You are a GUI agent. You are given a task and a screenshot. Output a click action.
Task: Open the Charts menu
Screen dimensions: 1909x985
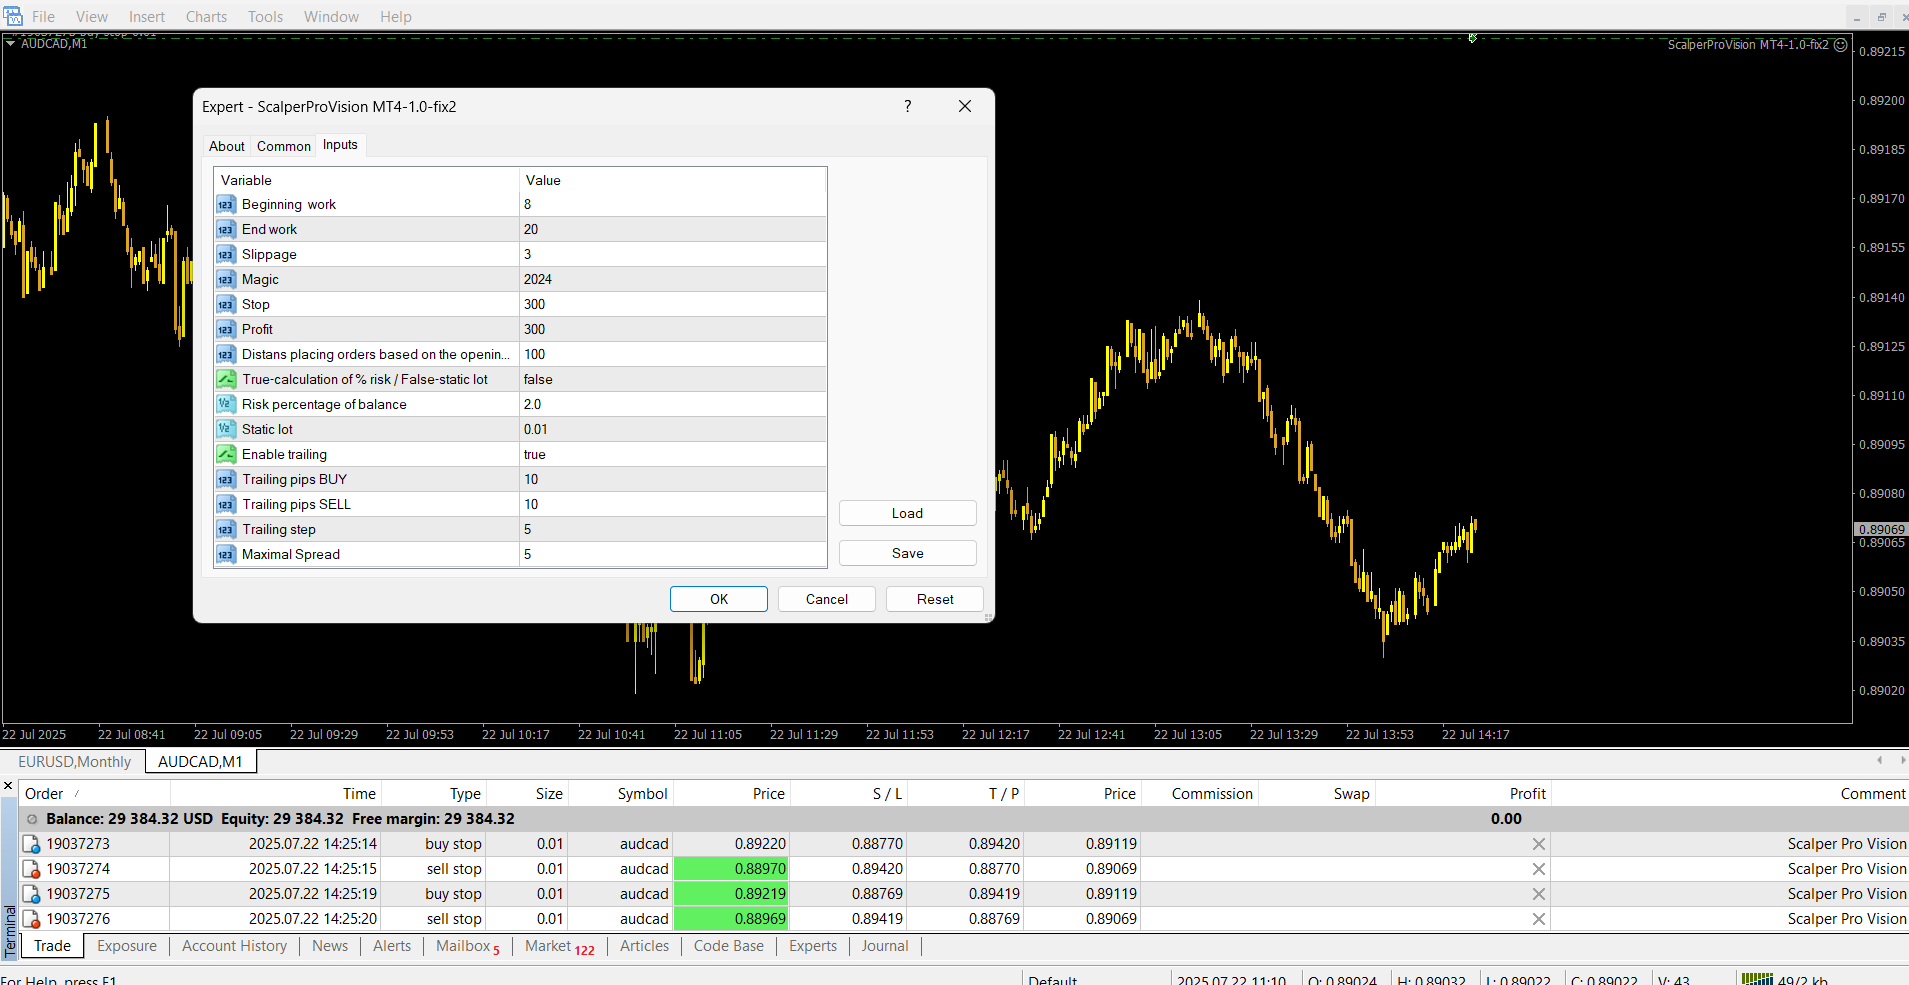206,17
